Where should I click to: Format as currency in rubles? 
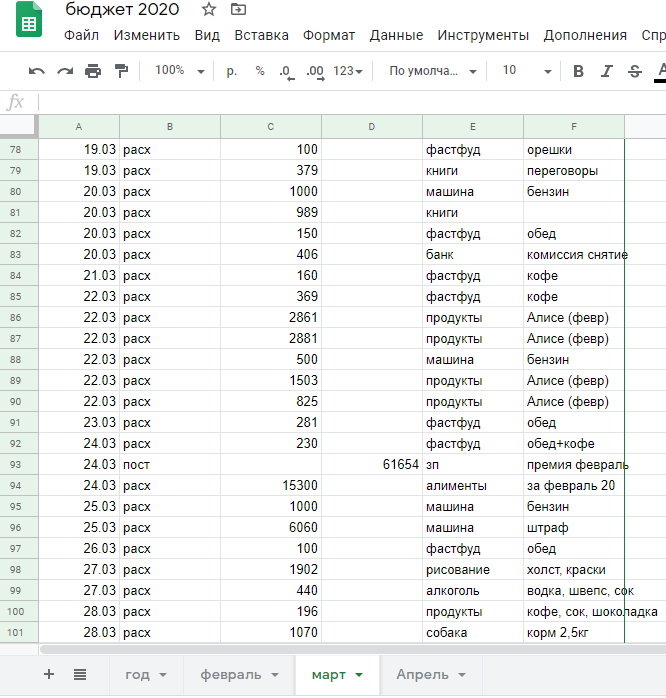[x=231, y=71]
